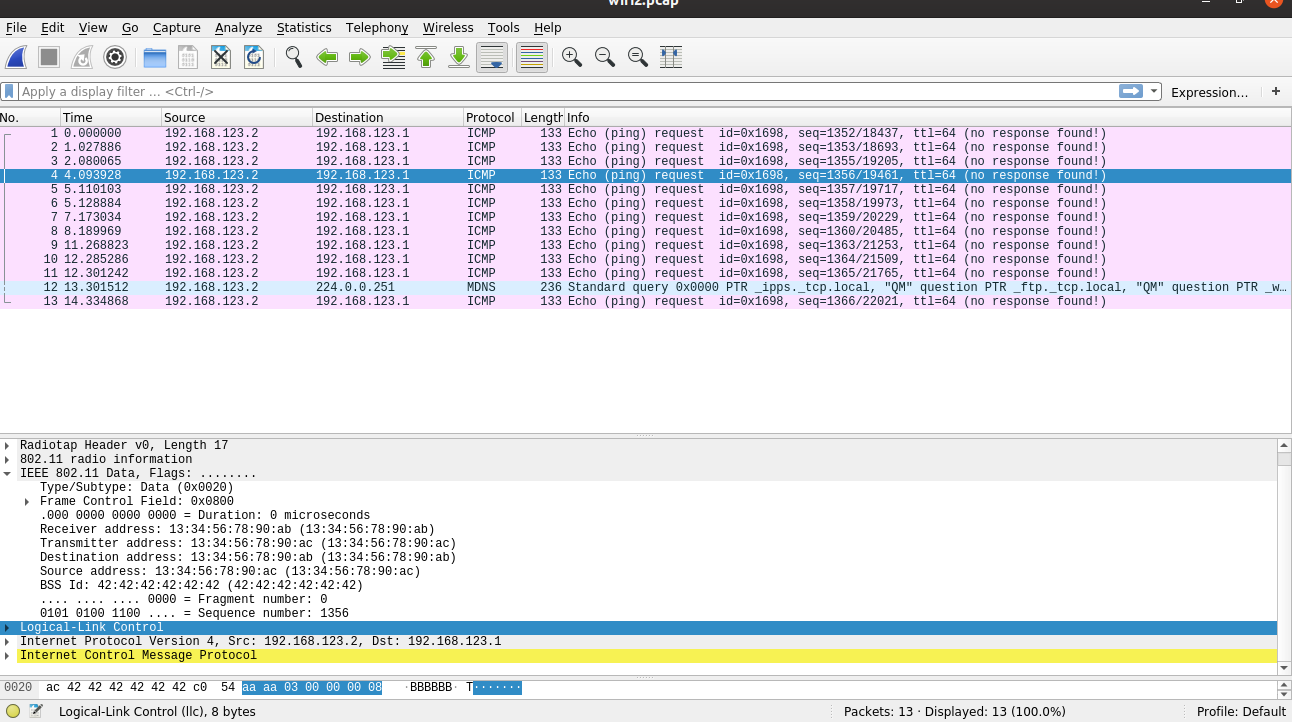Open the capture options gear icon

114,57
